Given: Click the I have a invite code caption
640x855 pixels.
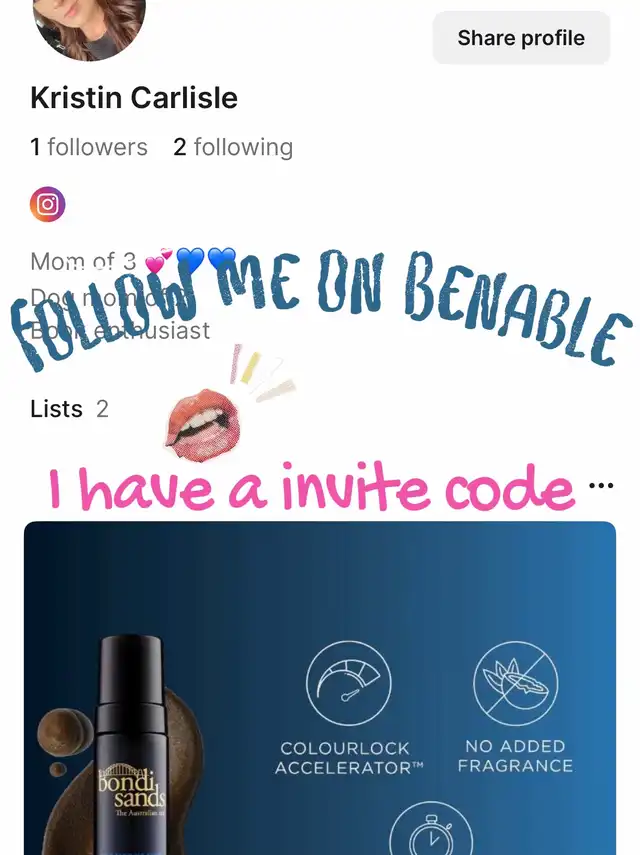Looking at the screenshot, I should pyautogui.click(x=312, y=487).
